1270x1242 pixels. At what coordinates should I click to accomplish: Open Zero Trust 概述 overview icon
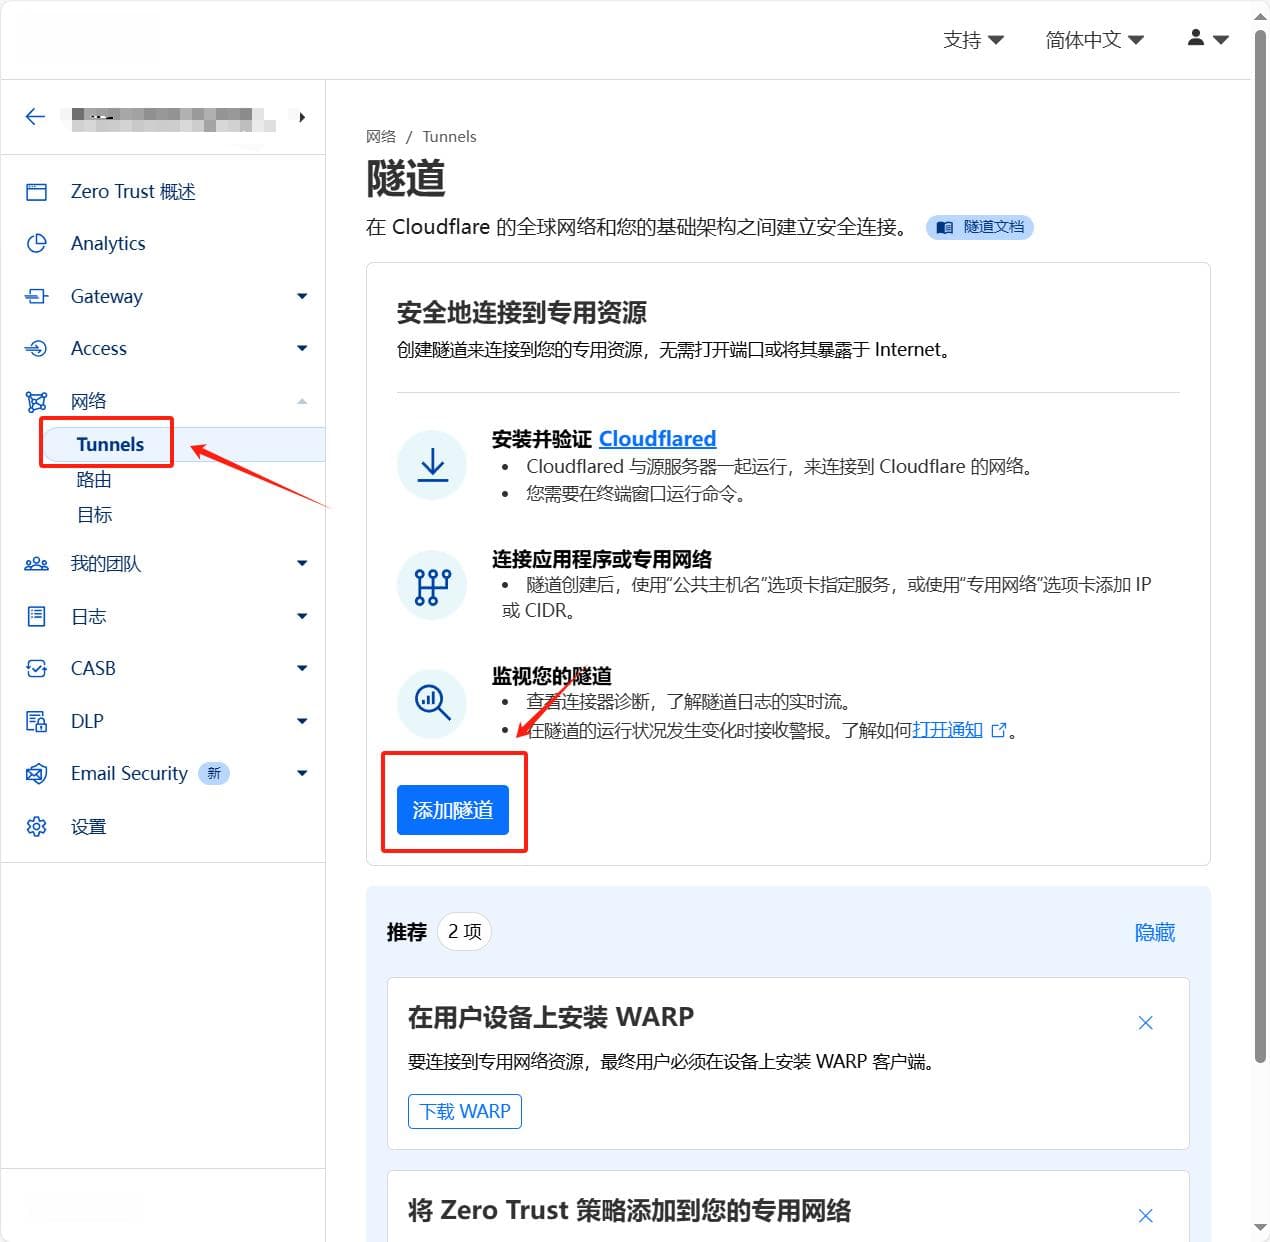[36, 192]
